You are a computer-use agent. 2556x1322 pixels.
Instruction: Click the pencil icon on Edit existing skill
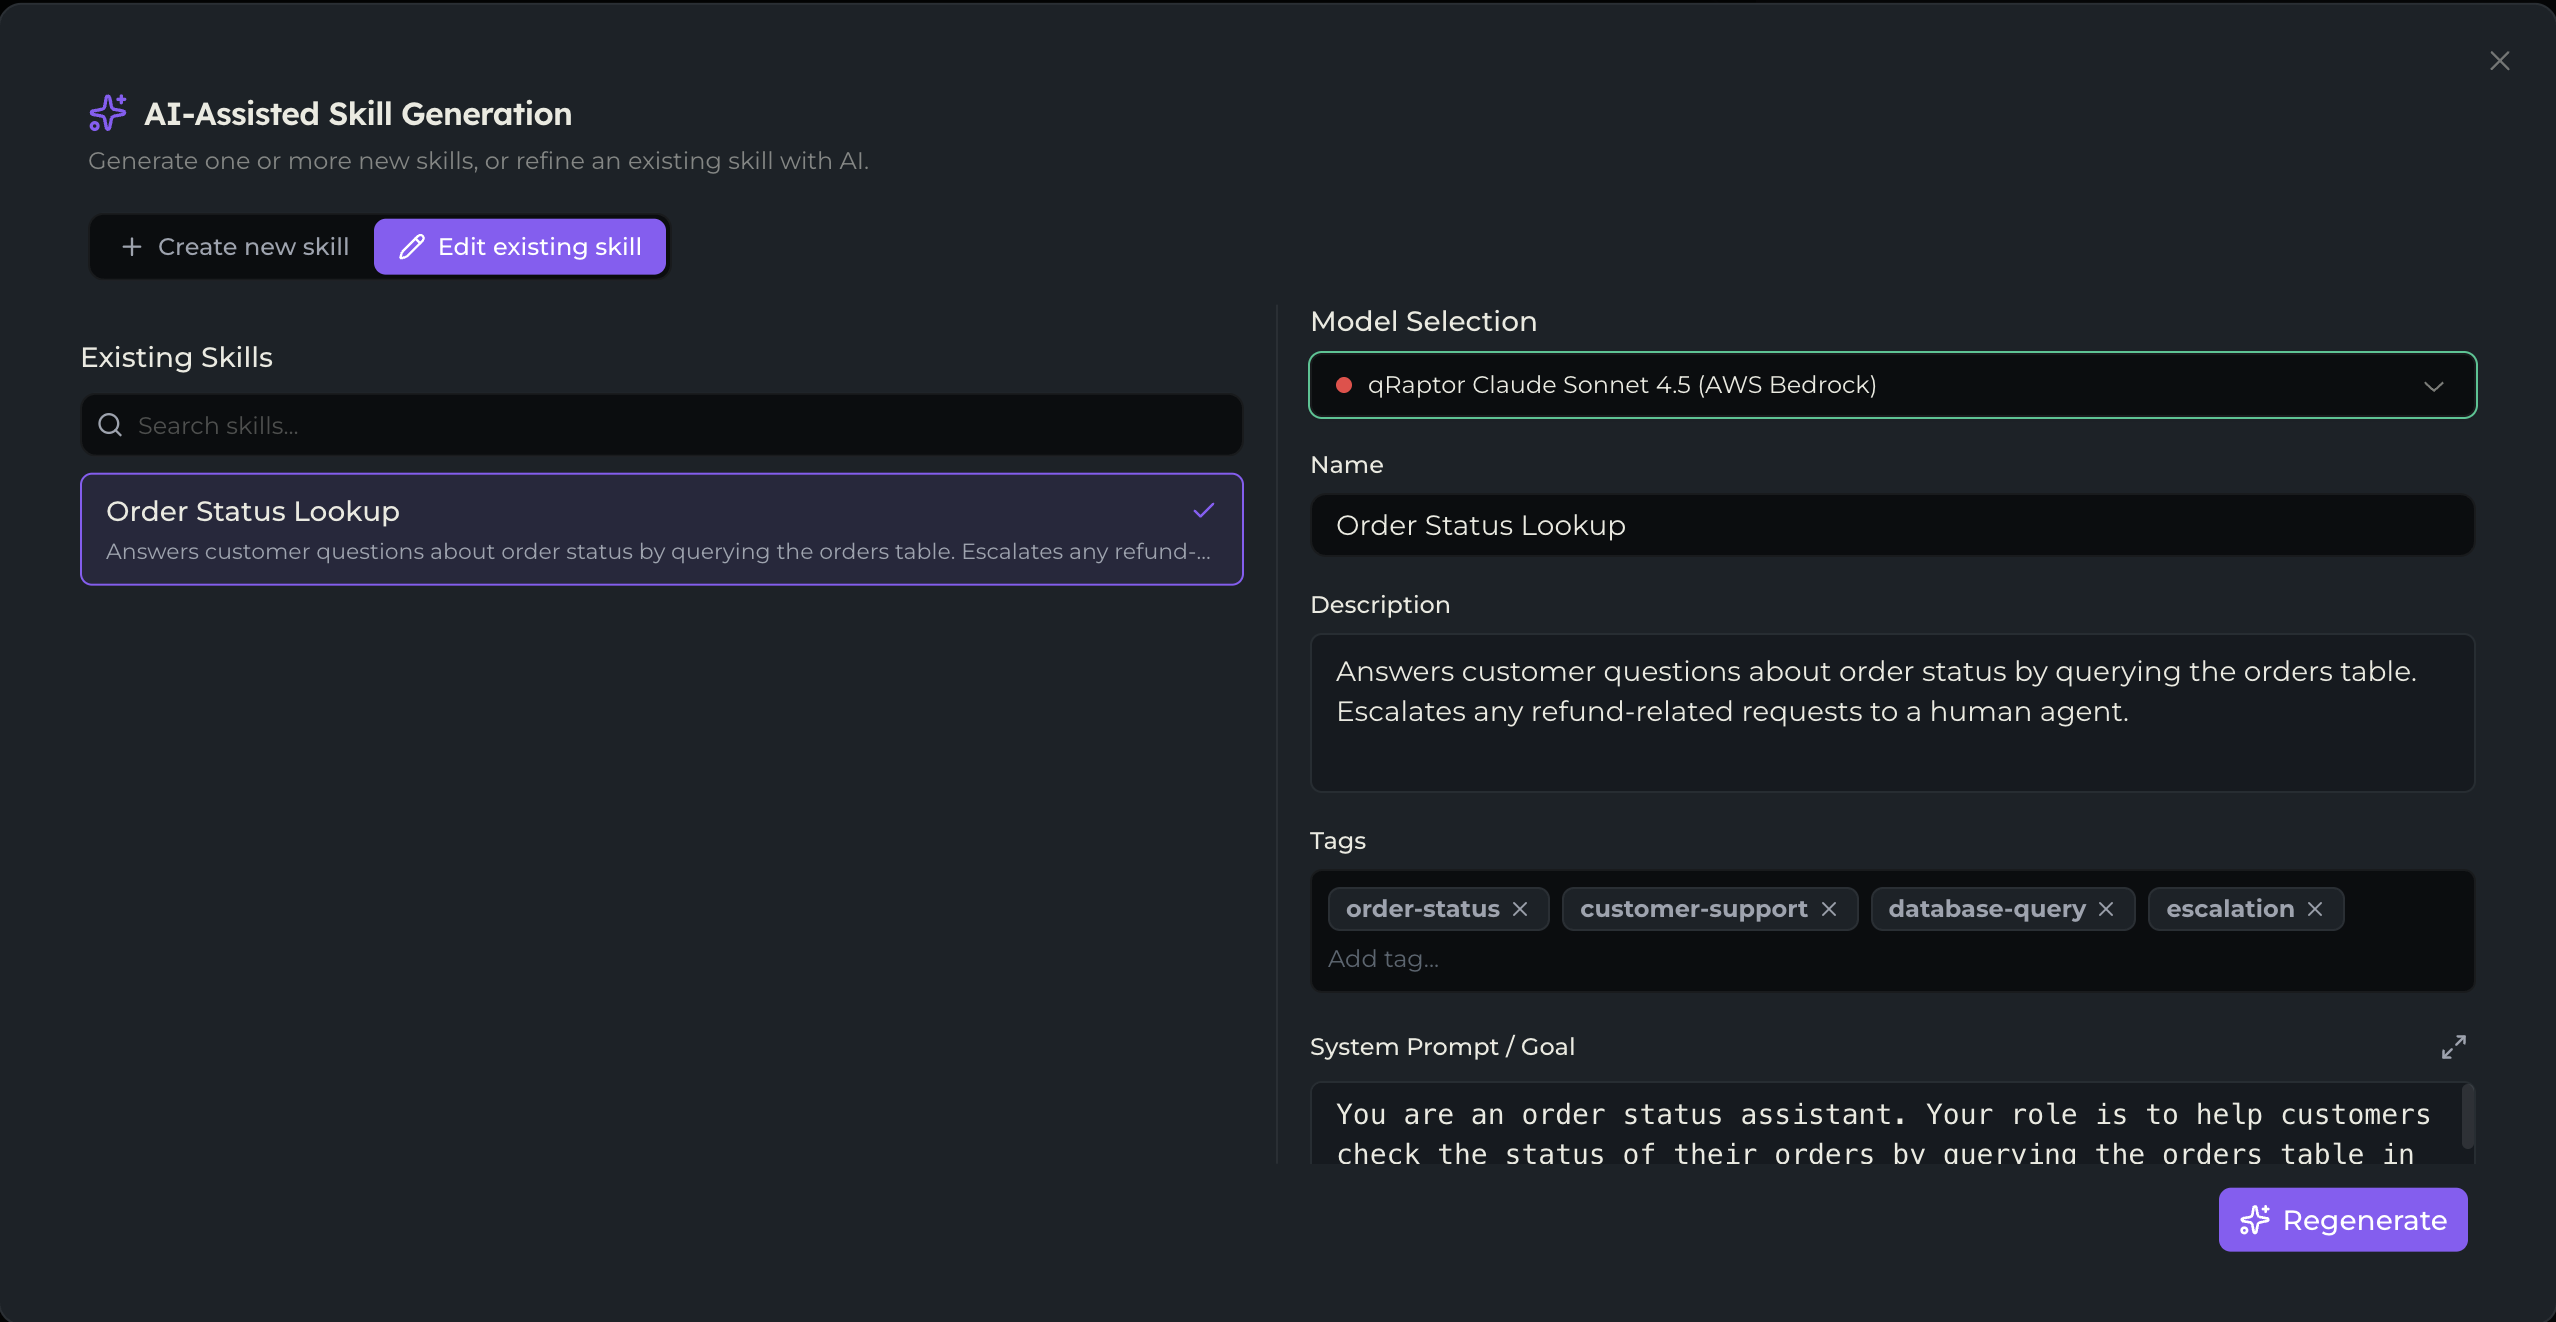click(x=412, y=247)
